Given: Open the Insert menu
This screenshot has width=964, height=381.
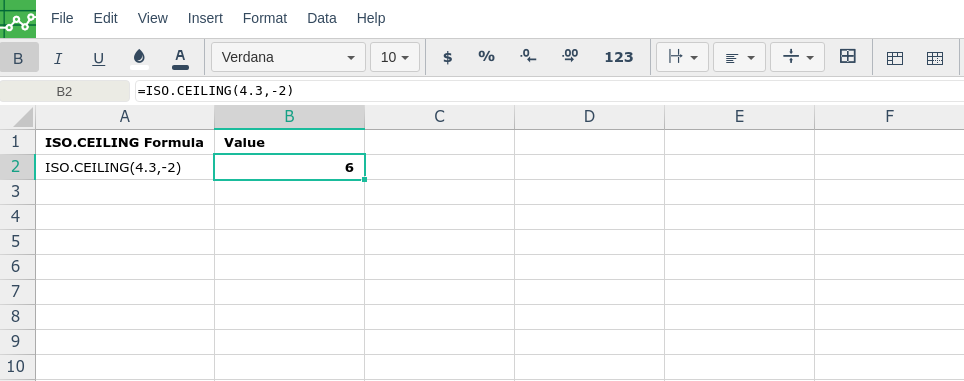Looking at the screenshot, I should (x=205, y=18).
